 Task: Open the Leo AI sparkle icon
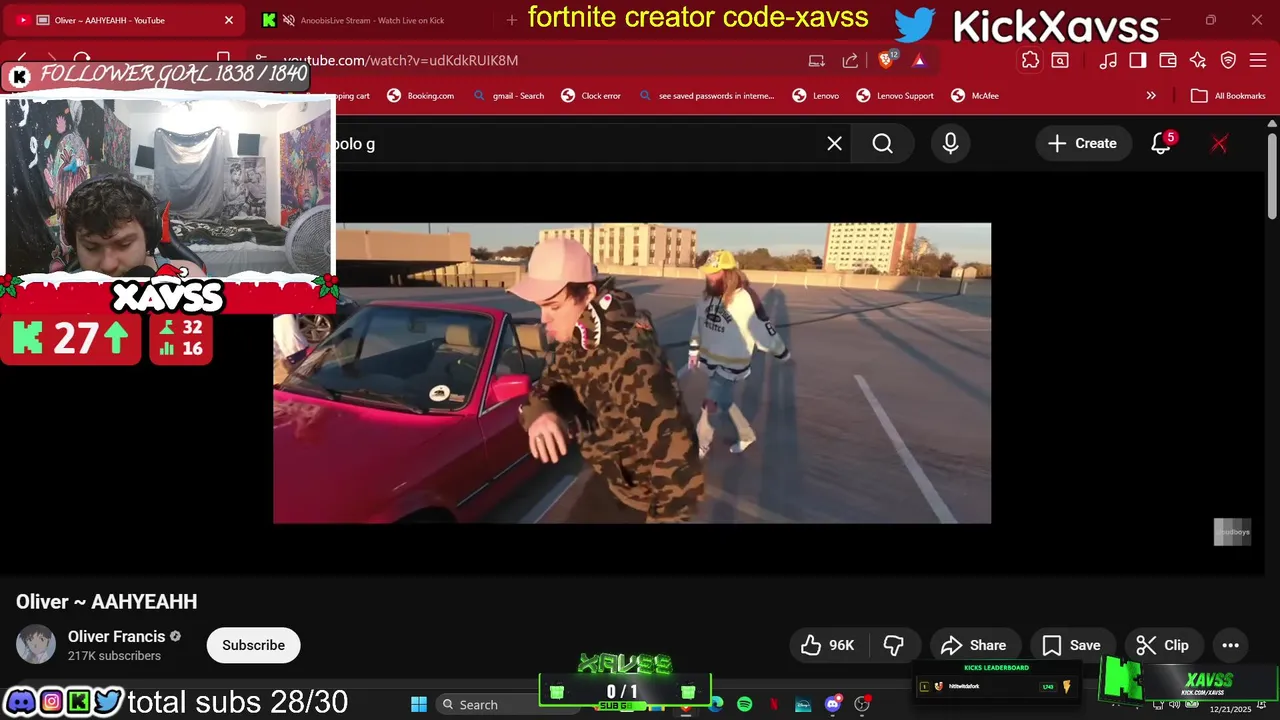pos(1198,60)
